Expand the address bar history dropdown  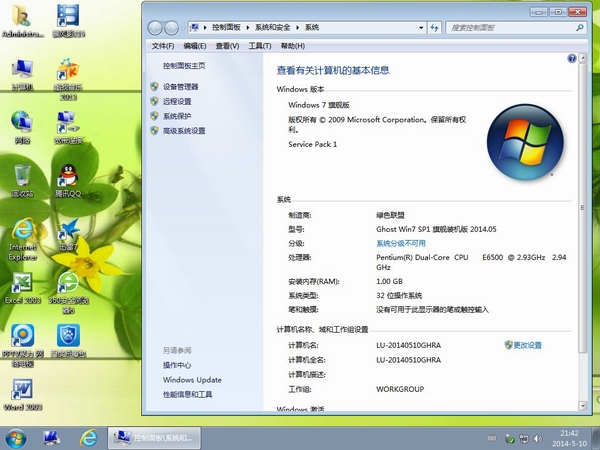pos(421,28)
